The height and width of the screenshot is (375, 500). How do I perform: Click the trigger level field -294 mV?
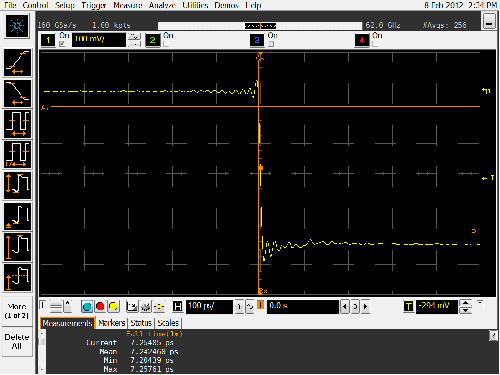[436, 307]
